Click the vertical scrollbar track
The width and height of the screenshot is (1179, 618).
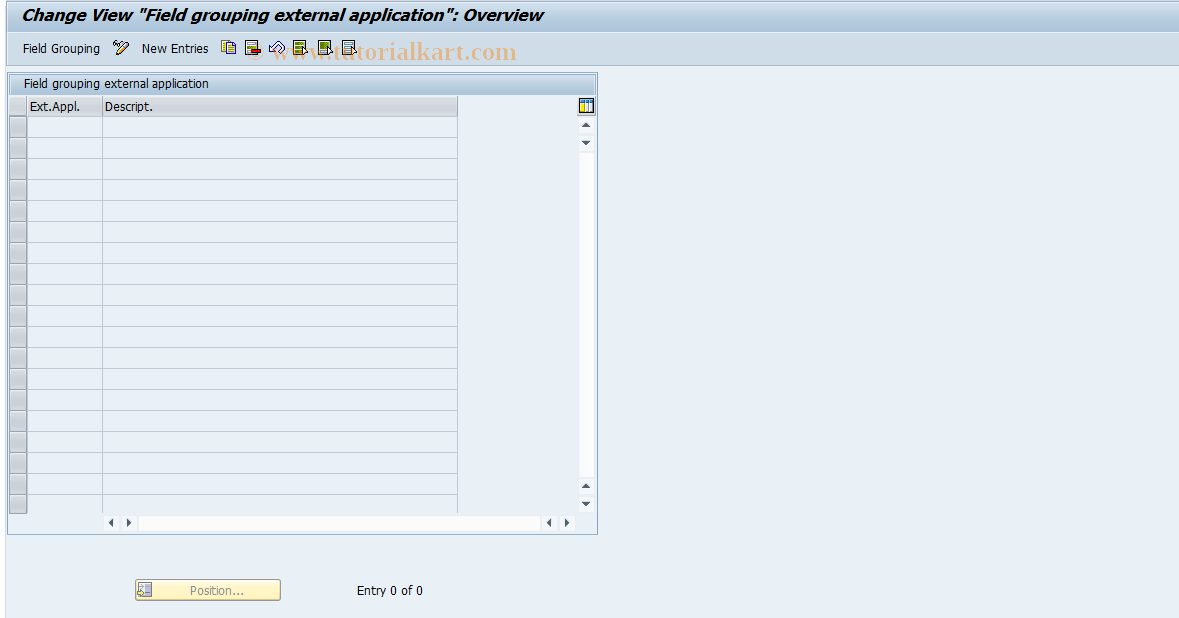[586, 314]
